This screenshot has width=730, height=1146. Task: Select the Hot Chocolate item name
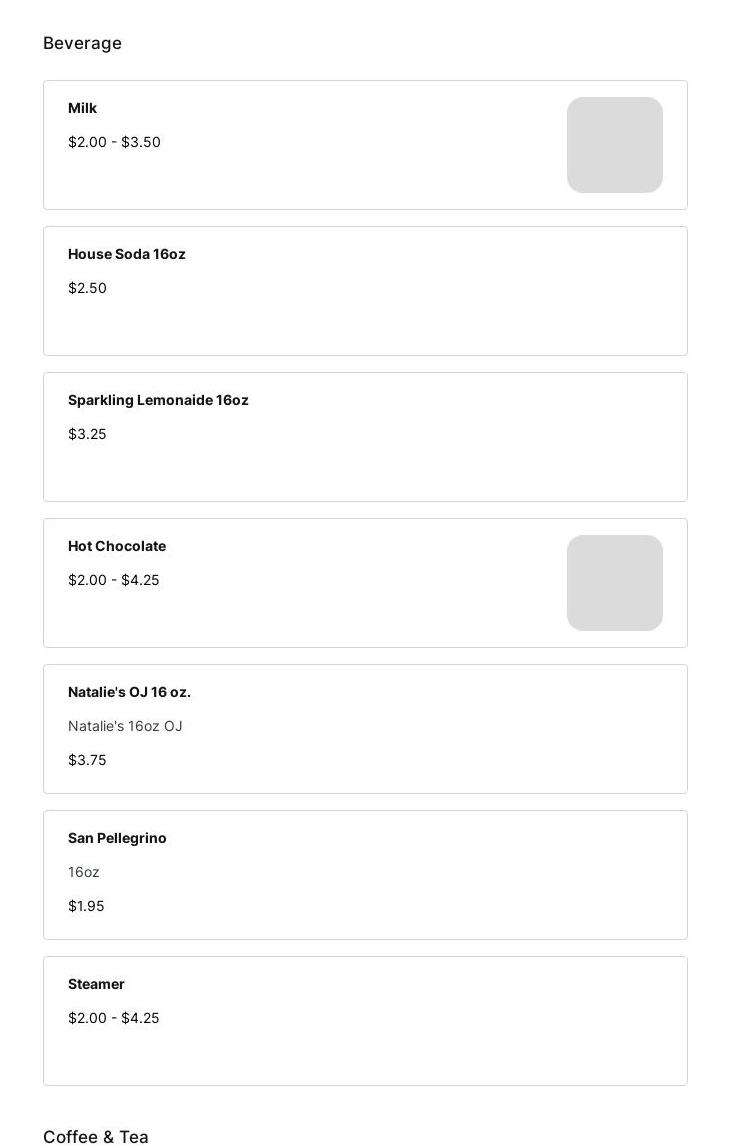coord(117,546)
